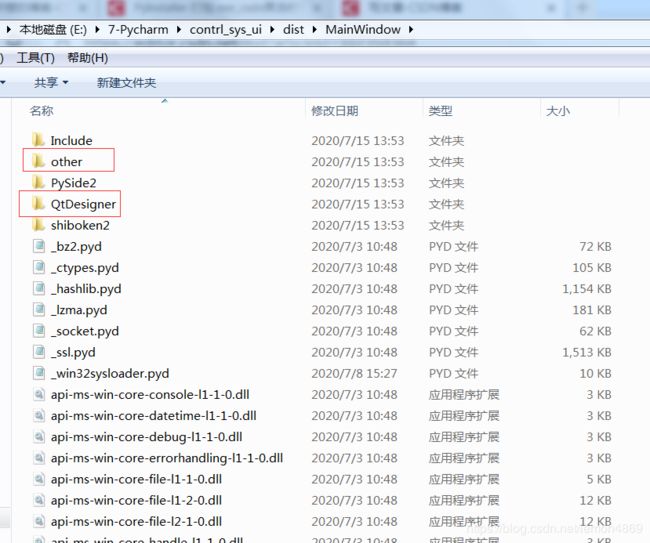Navigate to 本地磁盘 (E:) in address bar

click(53, 29)
